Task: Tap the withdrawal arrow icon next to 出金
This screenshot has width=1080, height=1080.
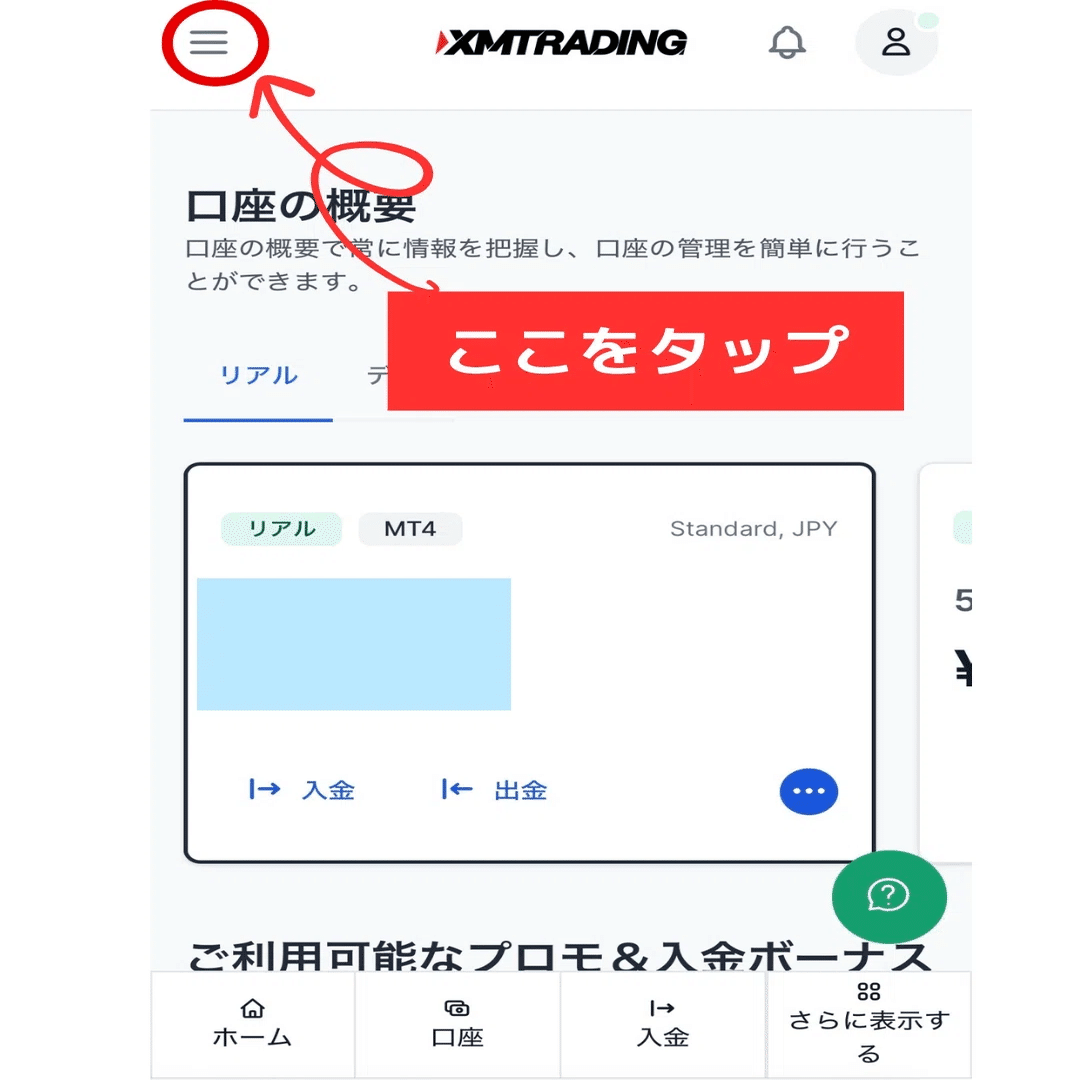Action: pyautogui.click(x=457, y=789)
